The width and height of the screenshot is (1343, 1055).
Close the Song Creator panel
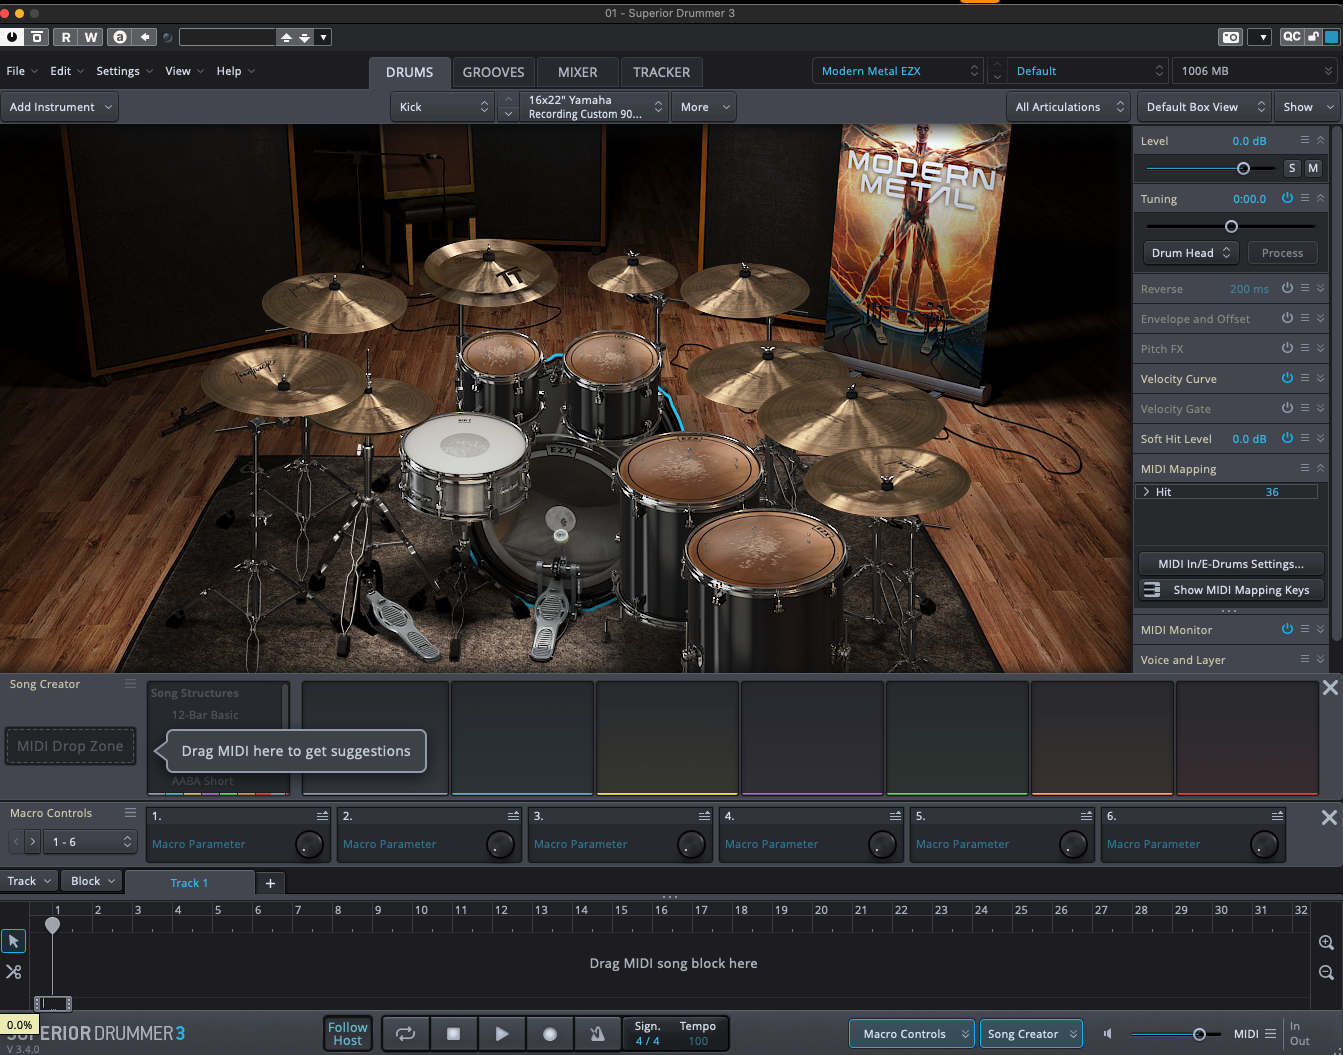[x=1330, y=687]
